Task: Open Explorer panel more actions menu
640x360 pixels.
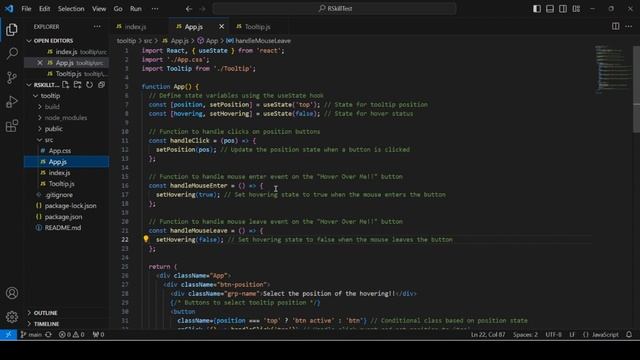Action: coord(97,27)
